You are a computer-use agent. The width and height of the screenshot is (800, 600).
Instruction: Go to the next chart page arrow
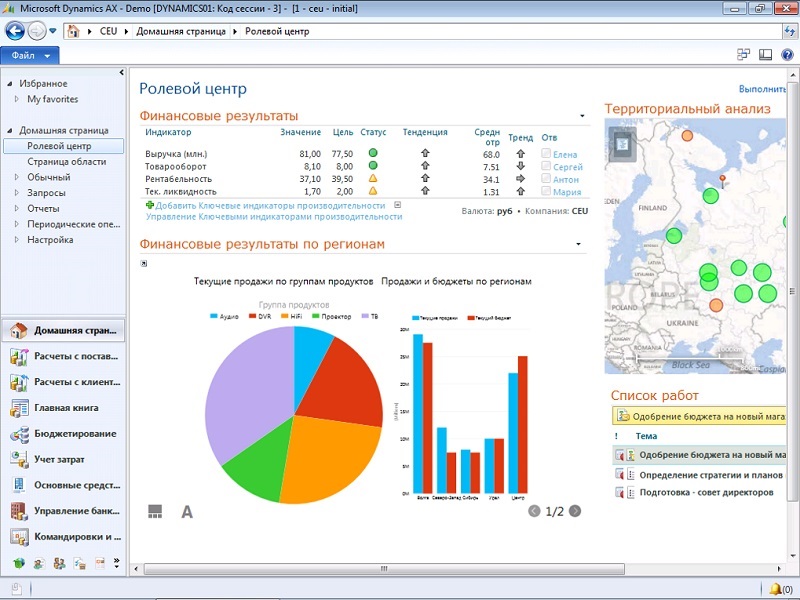click(575, 511)
